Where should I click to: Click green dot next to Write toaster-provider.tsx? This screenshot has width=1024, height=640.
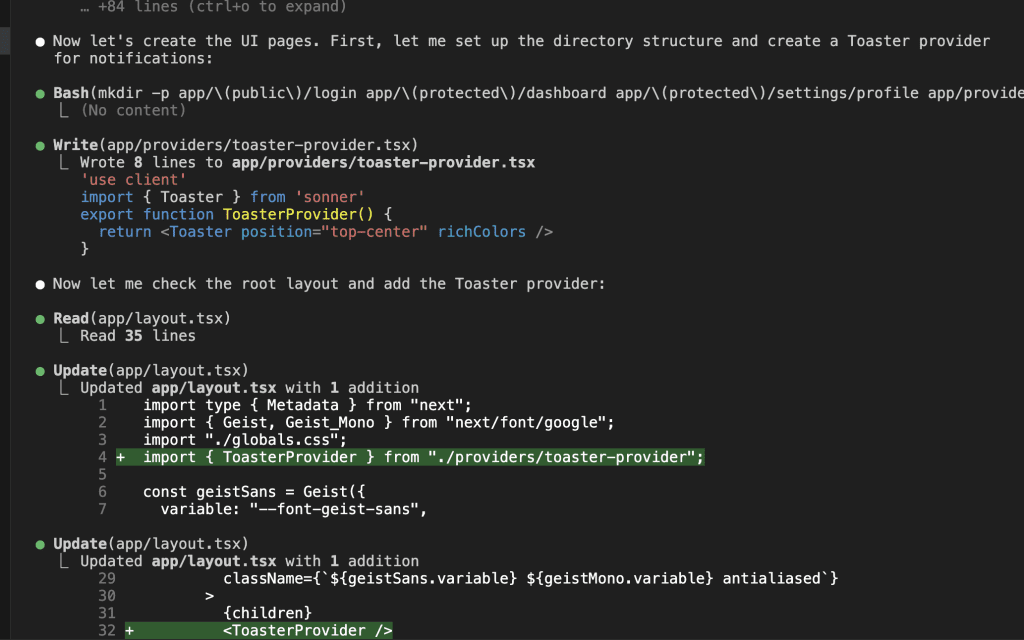coord(40,146)
